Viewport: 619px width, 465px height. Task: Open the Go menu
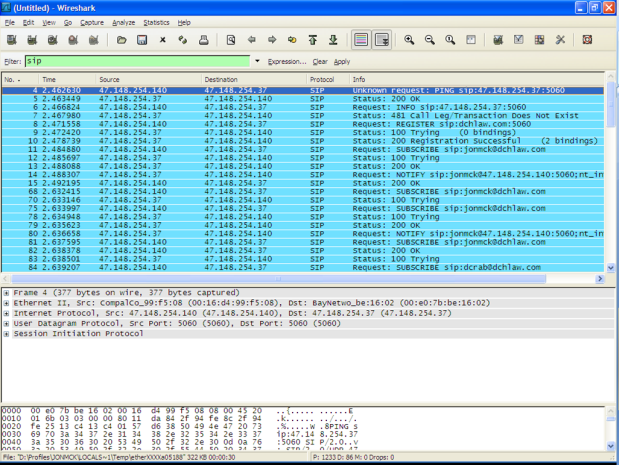click(x=68, y=22)
